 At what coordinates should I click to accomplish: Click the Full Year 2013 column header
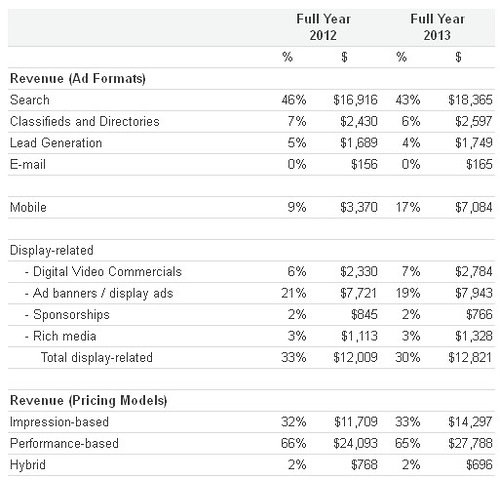pos(437,27)
